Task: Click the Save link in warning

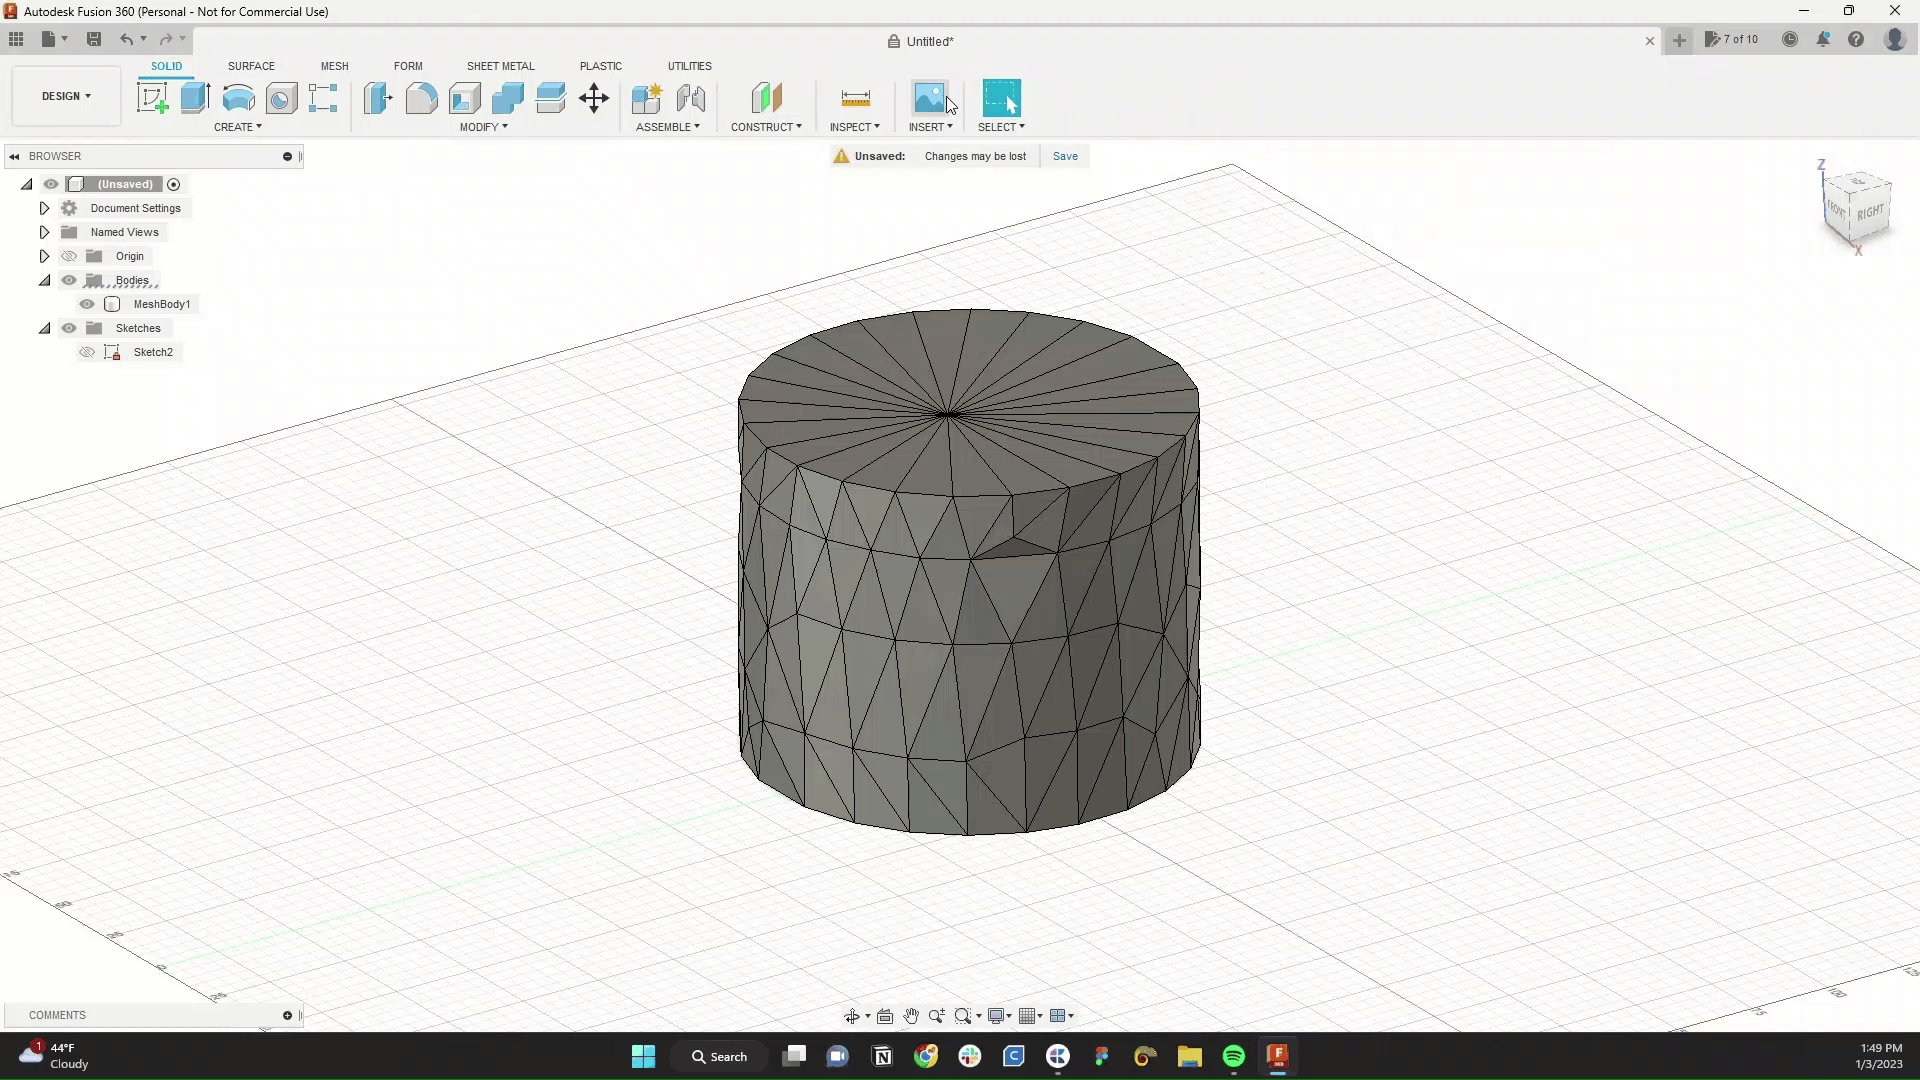Action: pyautogui.click(x=1065, y=156)
